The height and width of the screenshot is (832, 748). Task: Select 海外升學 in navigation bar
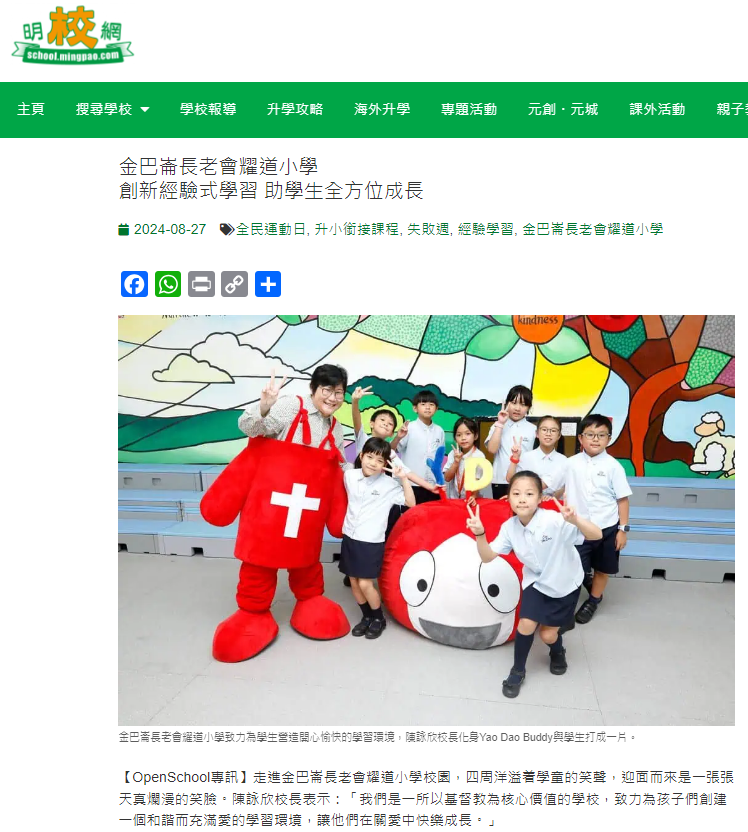[x=382, y=109]
